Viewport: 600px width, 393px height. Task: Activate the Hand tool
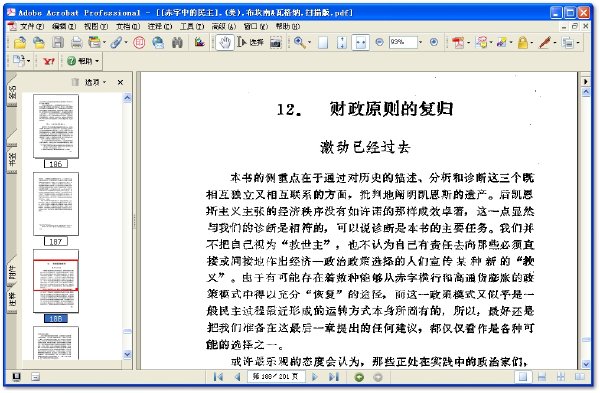coord(225,42)
